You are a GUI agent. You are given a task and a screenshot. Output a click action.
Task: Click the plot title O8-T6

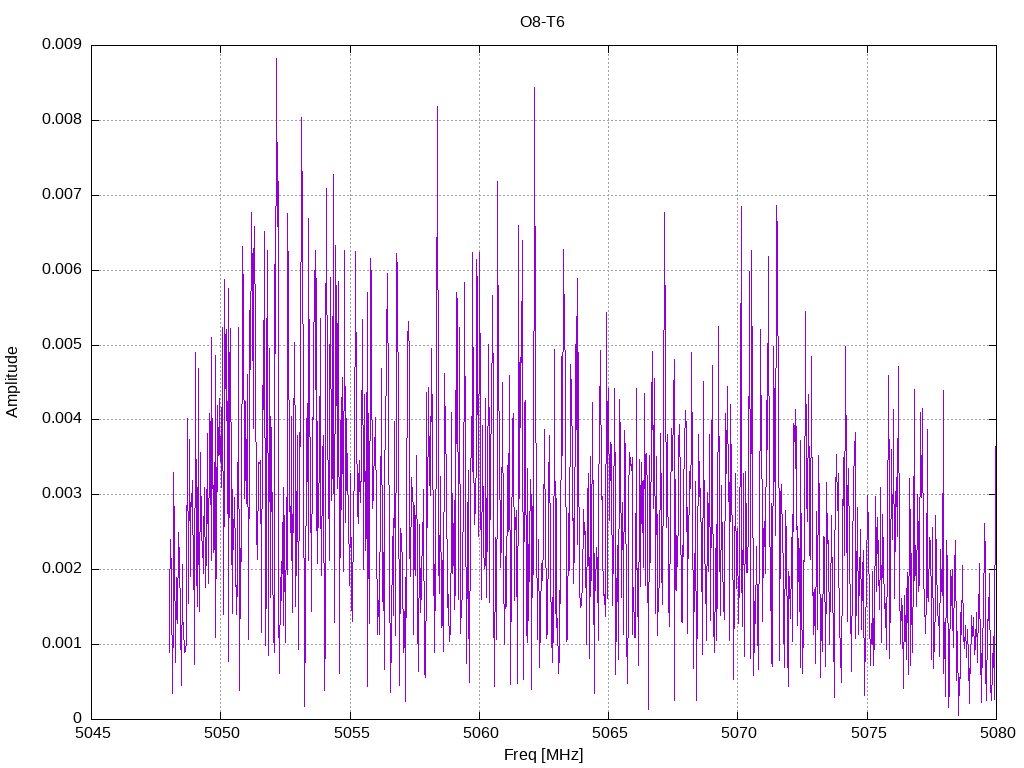pyautogui.click(x=542, y=22)
